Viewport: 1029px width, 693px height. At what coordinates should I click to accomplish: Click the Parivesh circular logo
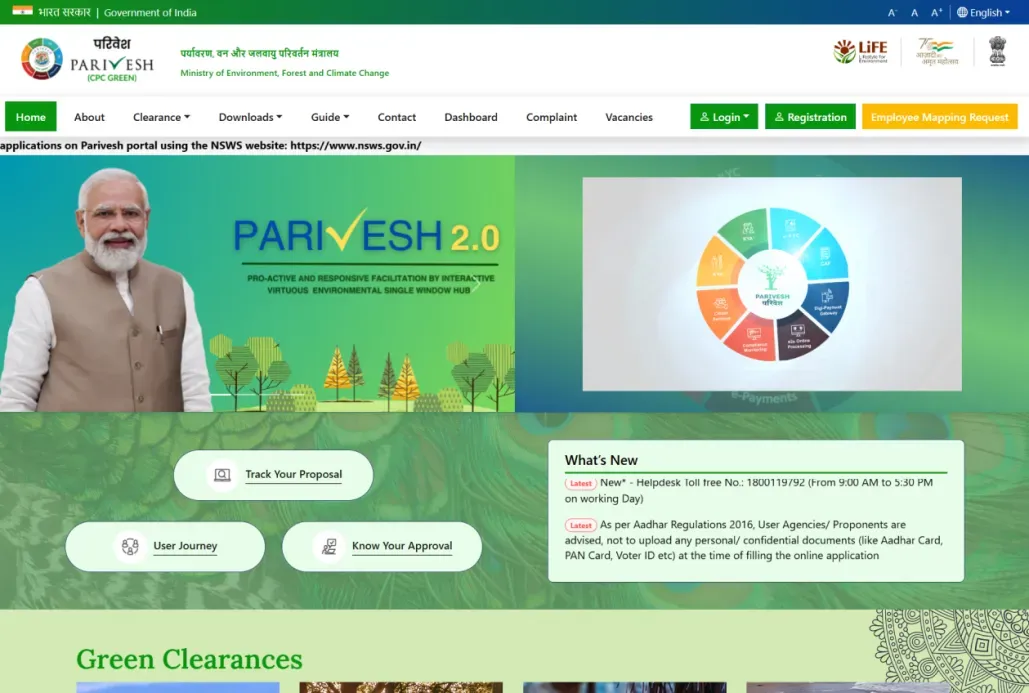pos(42,59)
